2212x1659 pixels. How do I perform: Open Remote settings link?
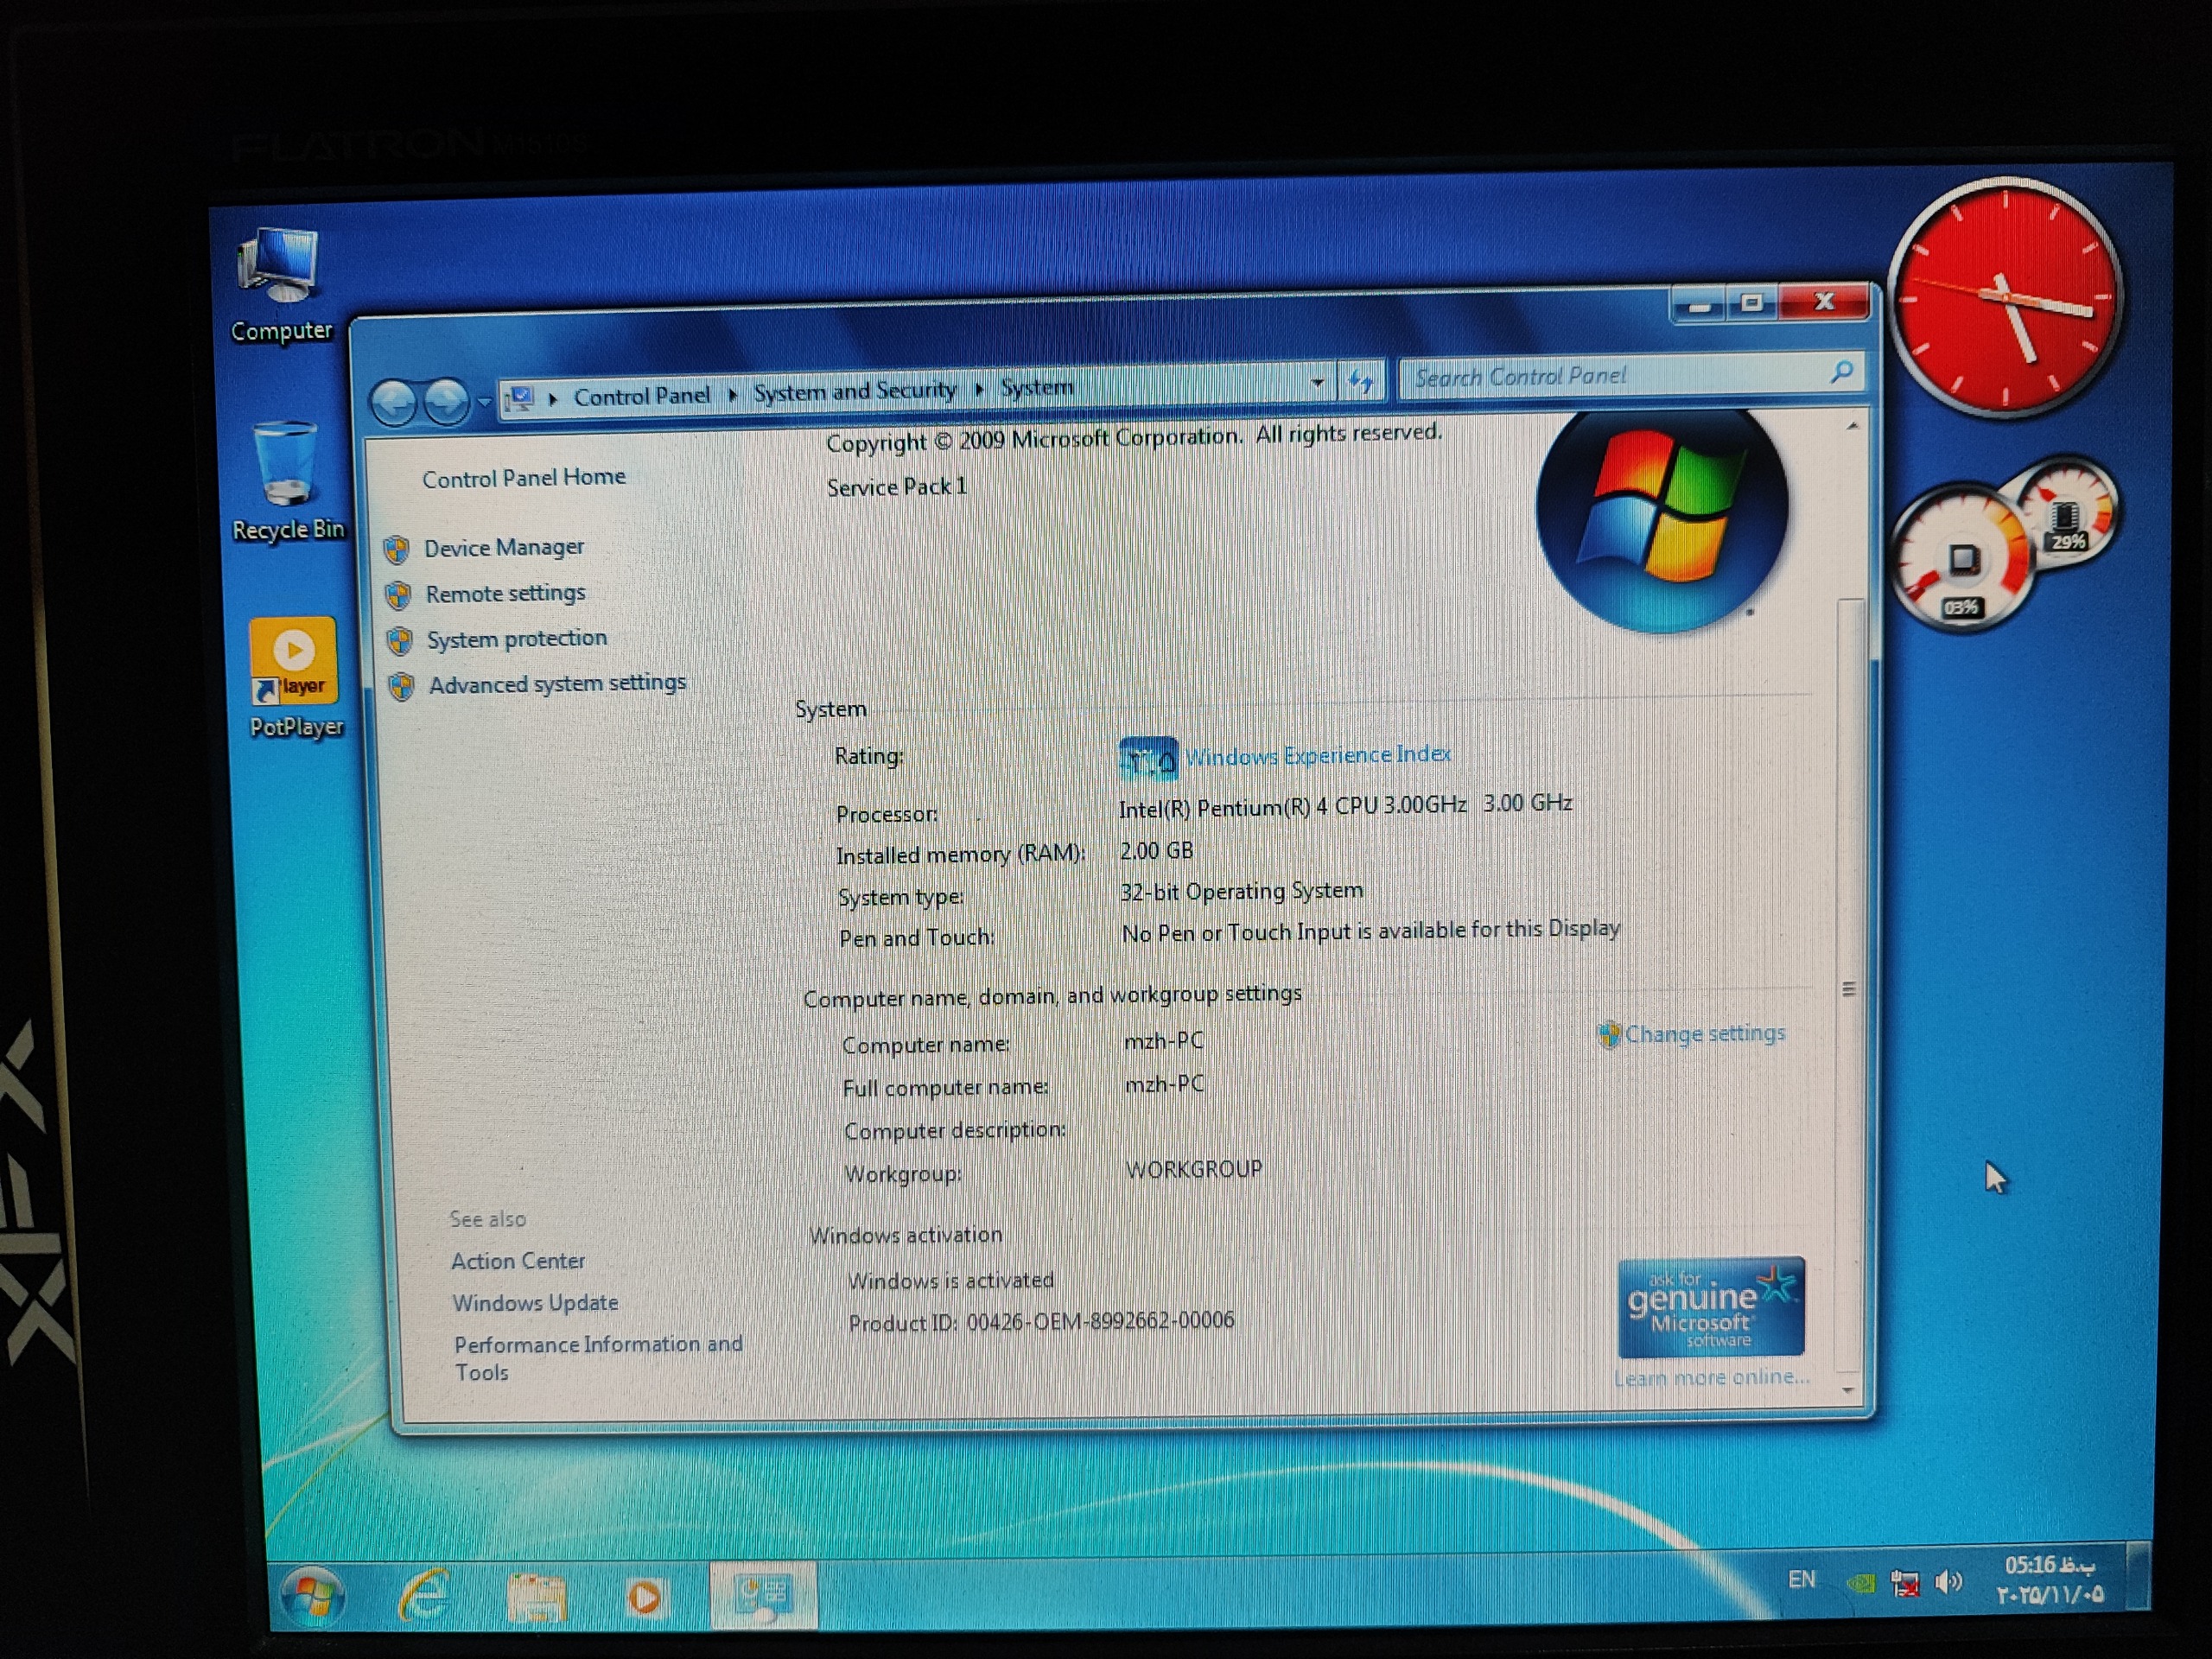(506, 593)
